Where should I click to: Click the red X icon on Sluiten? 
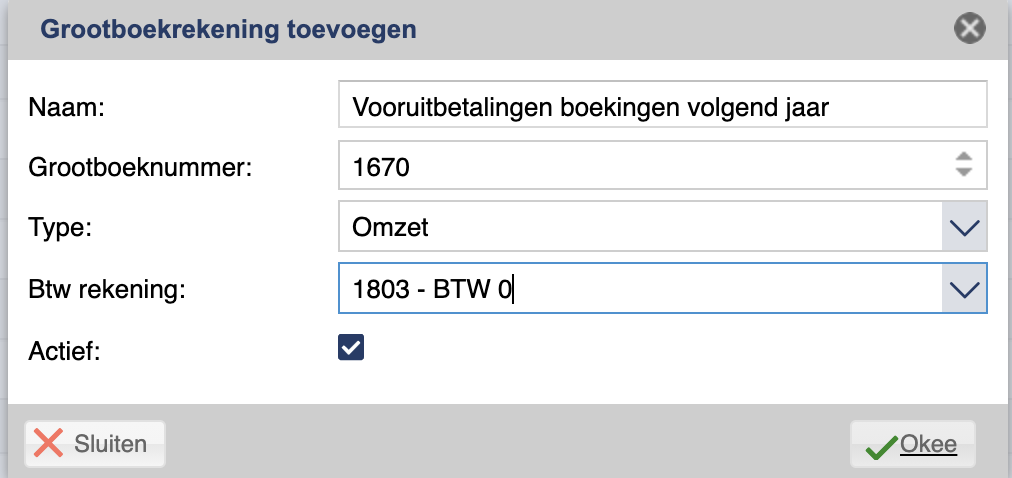(x=48, y=444)
